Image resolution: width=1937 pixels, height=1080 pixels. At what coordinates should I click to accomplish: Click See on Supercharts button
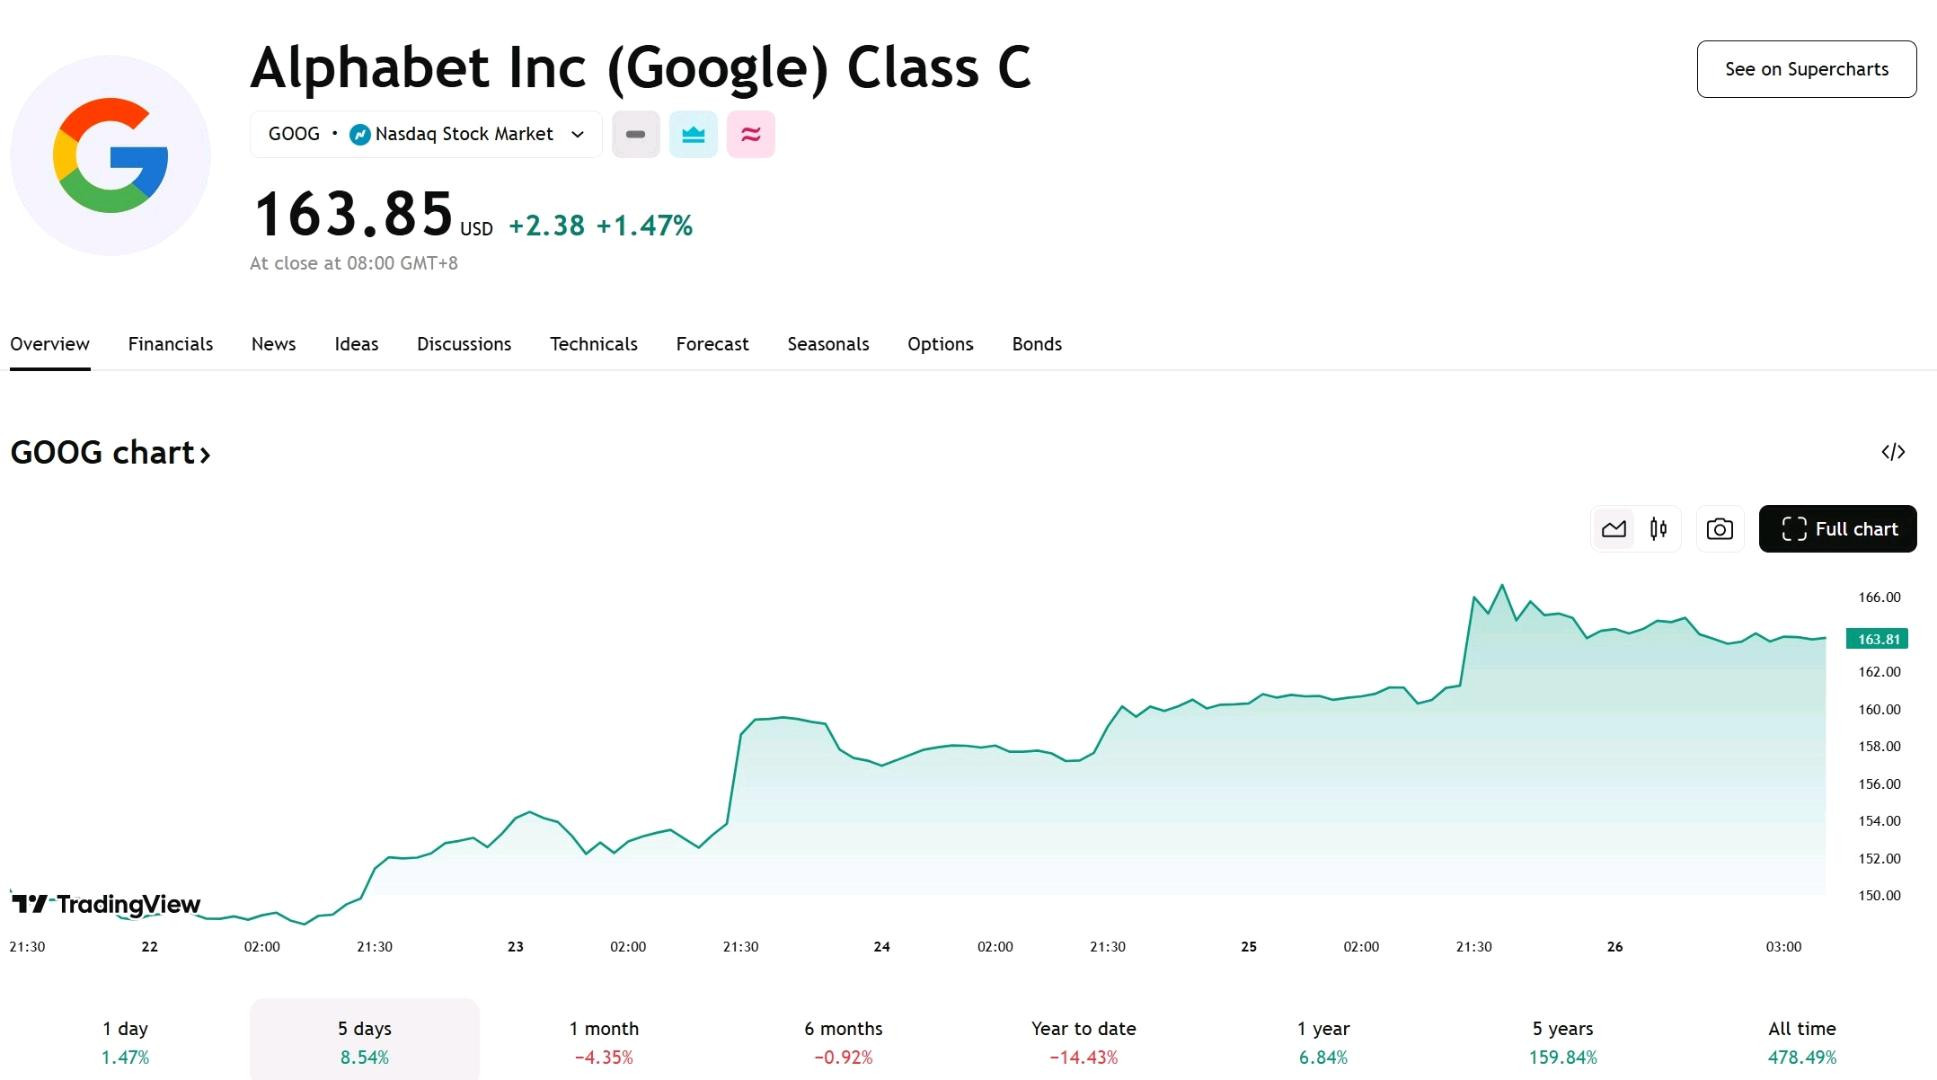pos(1806,69)
